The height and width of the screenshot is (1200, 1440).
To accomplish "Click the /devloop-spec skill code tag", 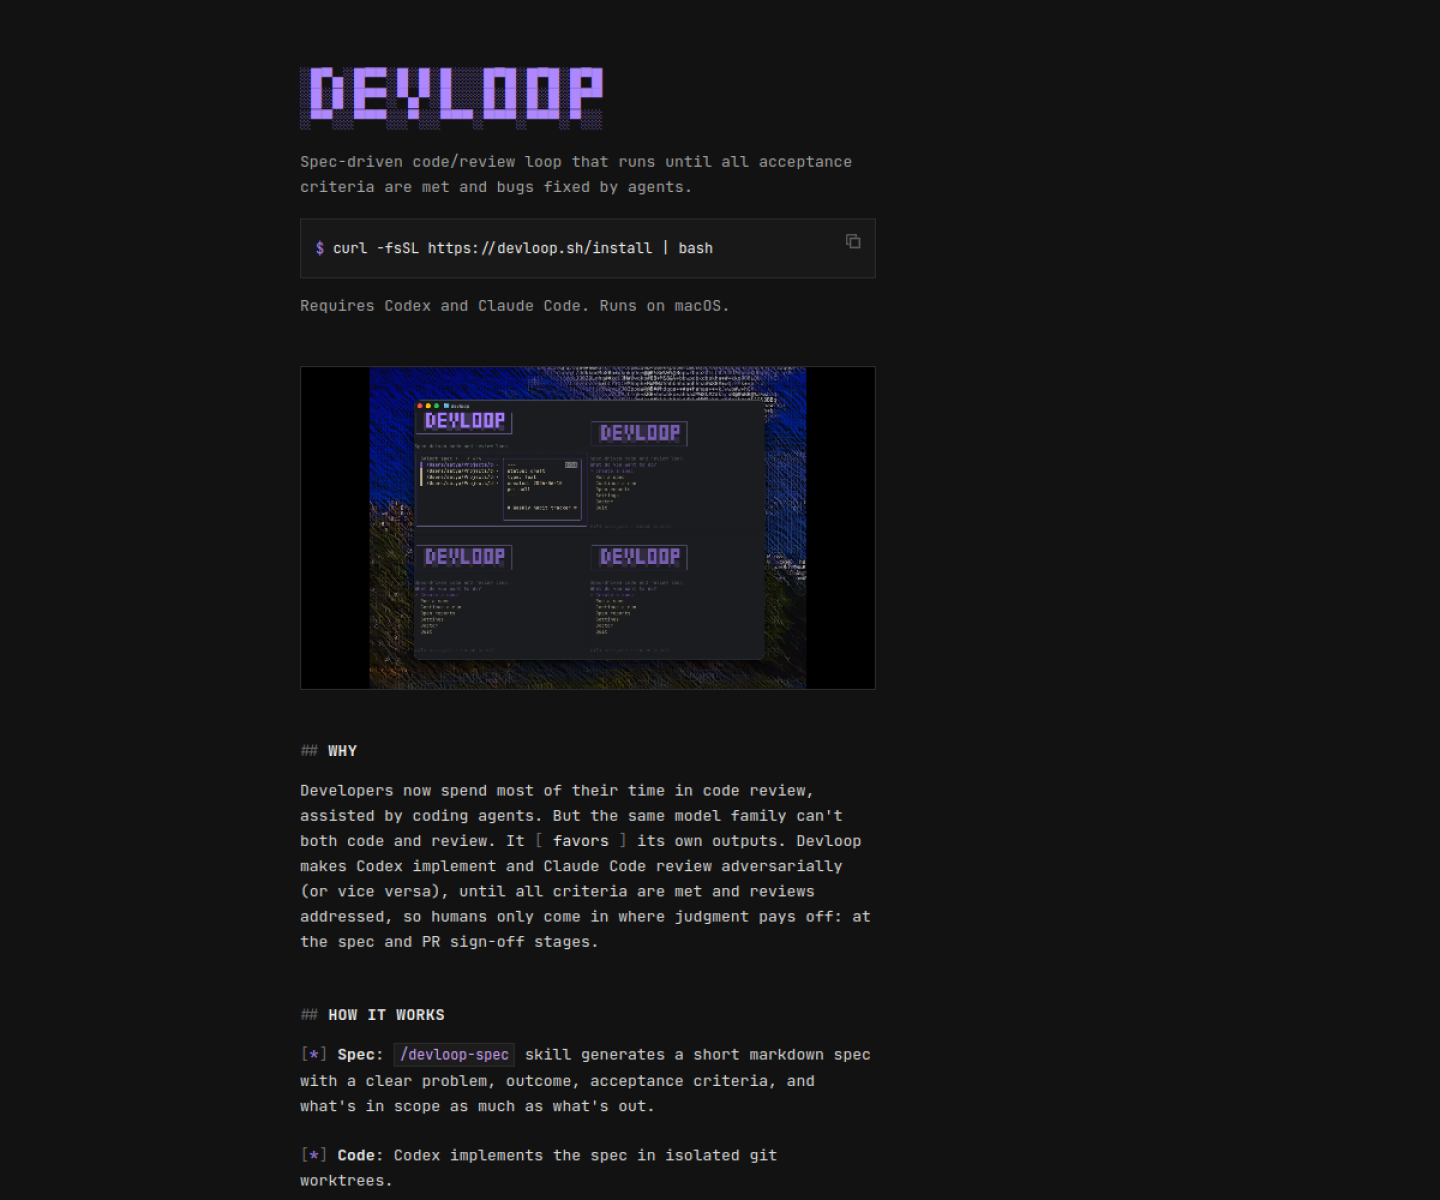I will point(454,1055).
